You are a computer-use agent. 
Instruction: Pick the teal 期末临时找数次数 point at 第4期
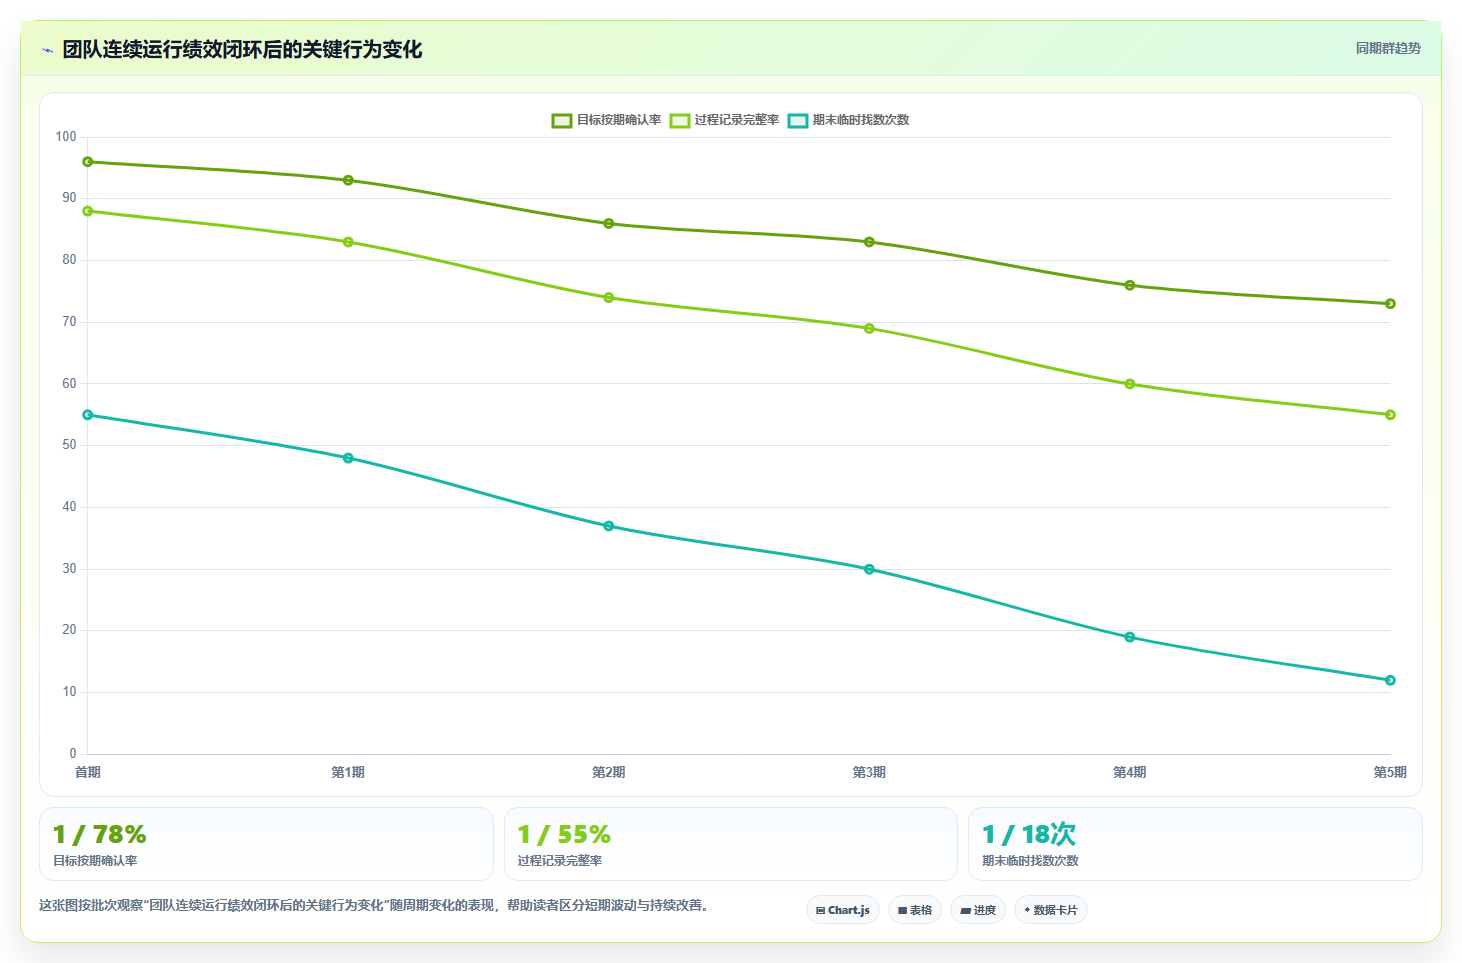(1130, 637)
